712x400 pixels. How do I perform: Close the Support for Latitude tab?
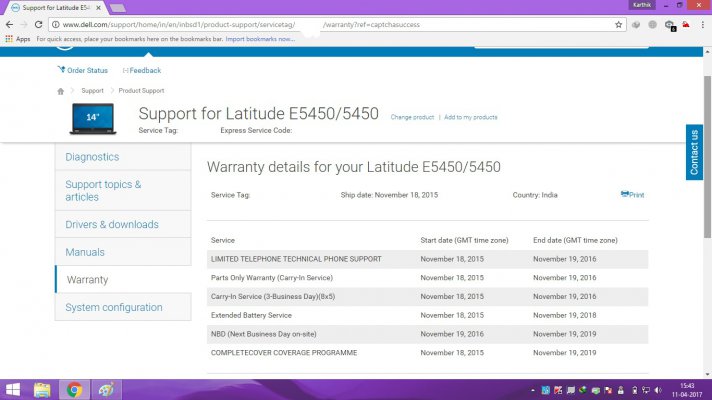[x=98, y=8]
